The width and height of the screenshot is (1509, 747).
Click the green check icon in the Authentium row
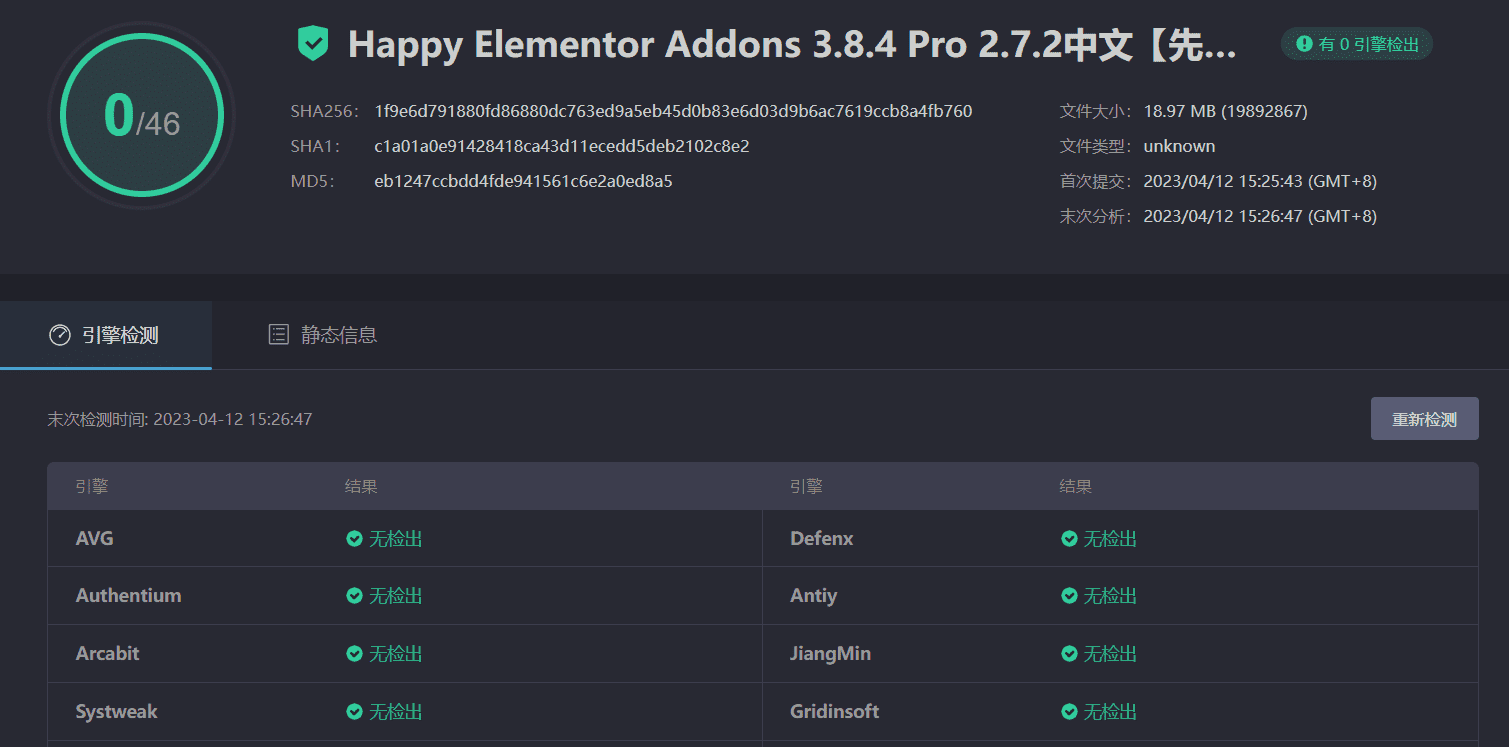click(354, 596)
